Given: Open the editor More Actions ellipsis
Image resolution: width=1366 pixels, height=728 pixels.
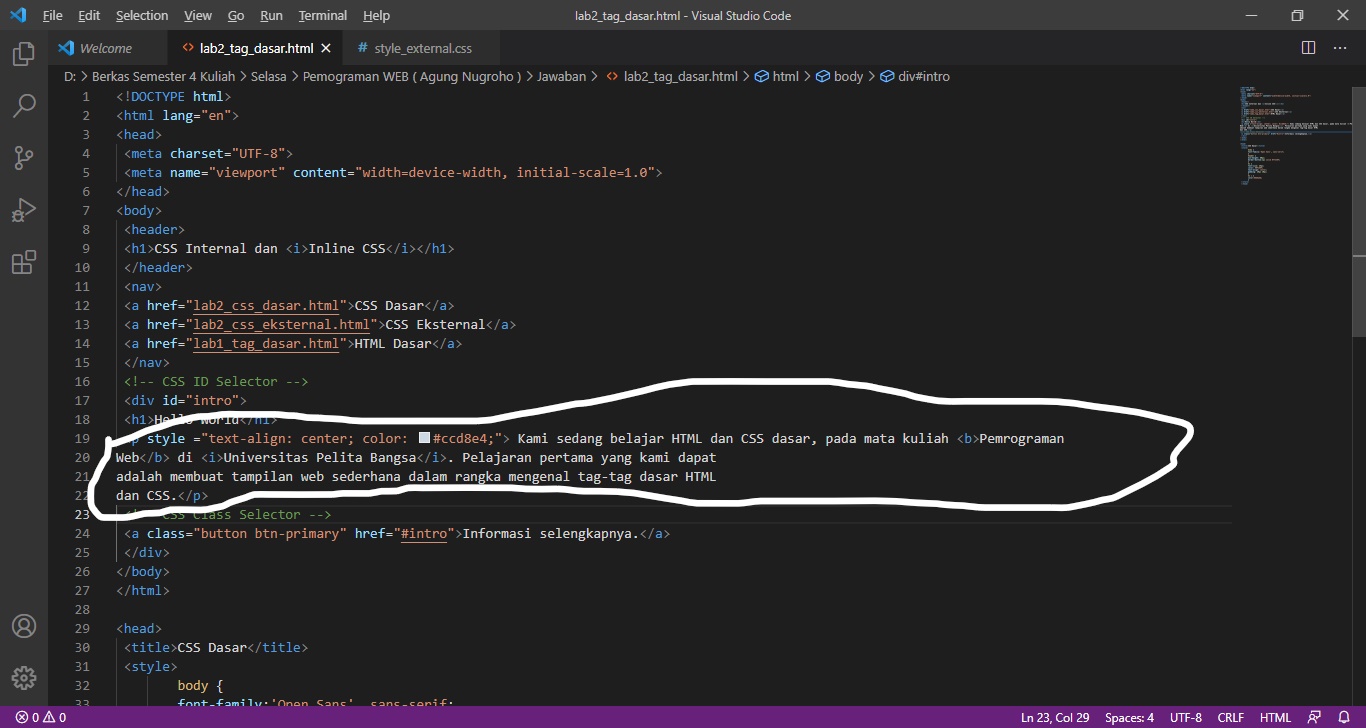Looking at the screenshot, I should tap(1340, 47).
